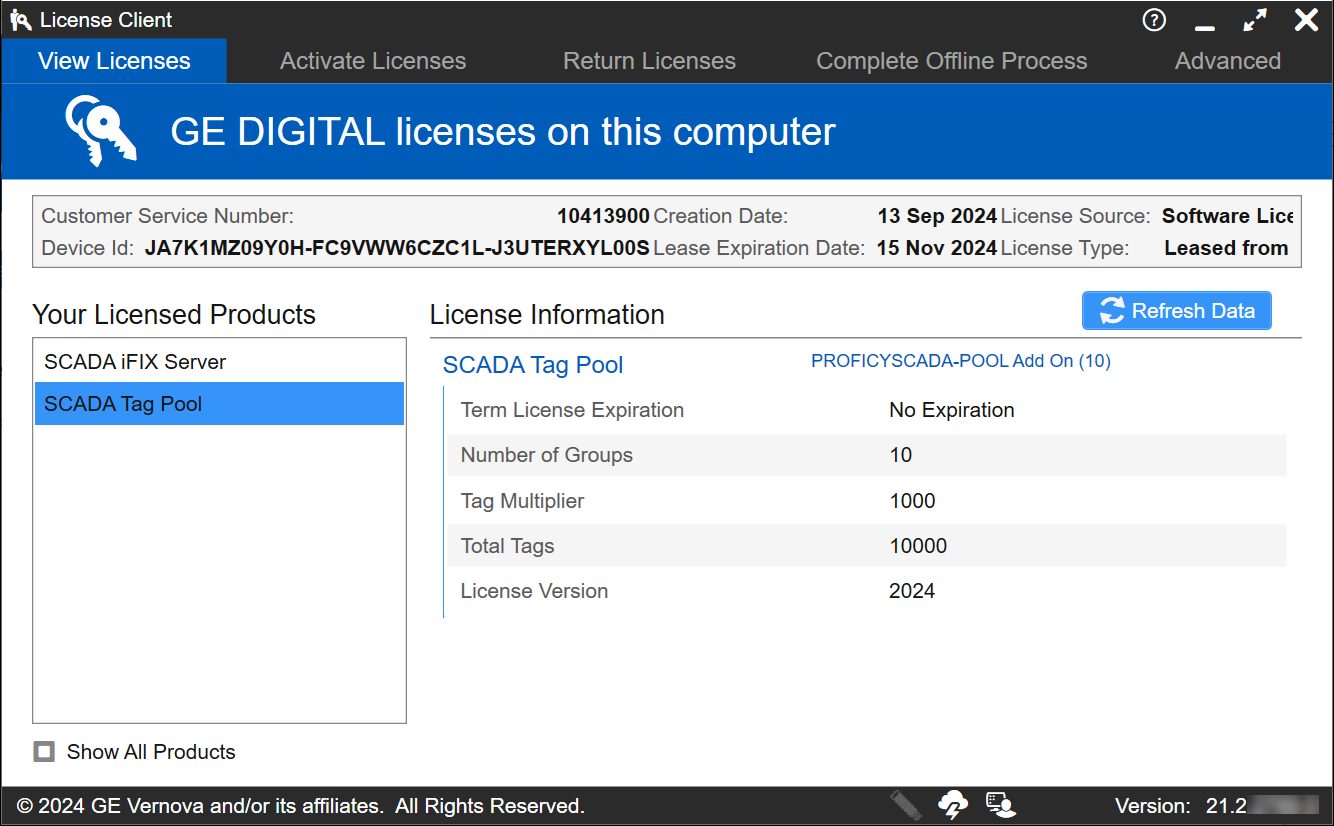Click the refresh arrows icon on Refresh Data
This screenshot has height=826, width=1334.
click(x=1112, y=311)
